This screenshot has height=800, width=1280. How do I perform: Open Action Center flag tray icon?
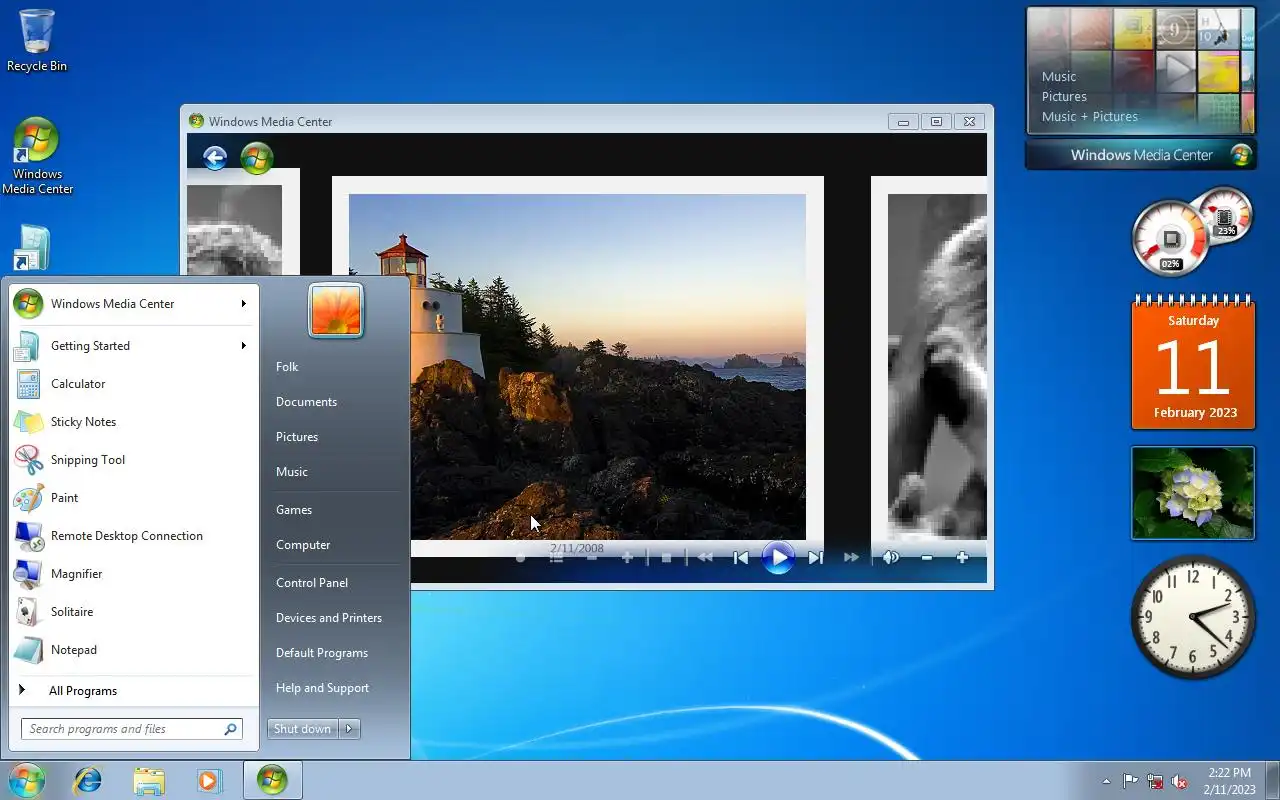click(x=1130, y=781)
